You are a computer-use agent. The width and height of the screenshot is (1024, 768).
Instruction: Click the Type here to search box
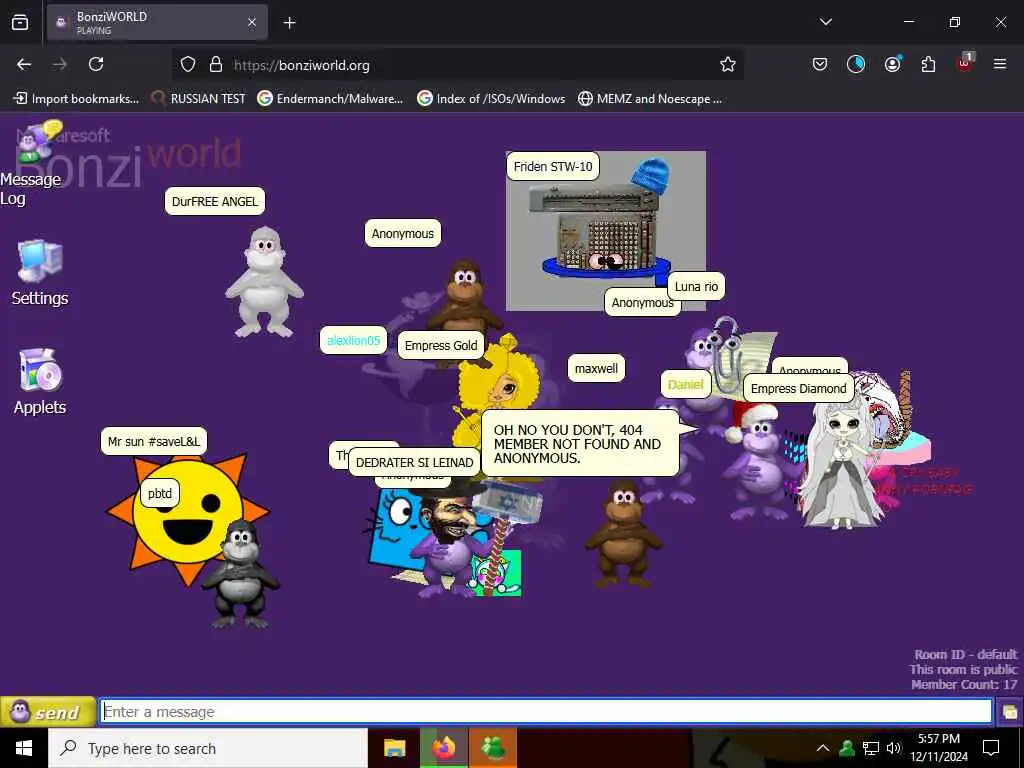click(x=208, y=748)
